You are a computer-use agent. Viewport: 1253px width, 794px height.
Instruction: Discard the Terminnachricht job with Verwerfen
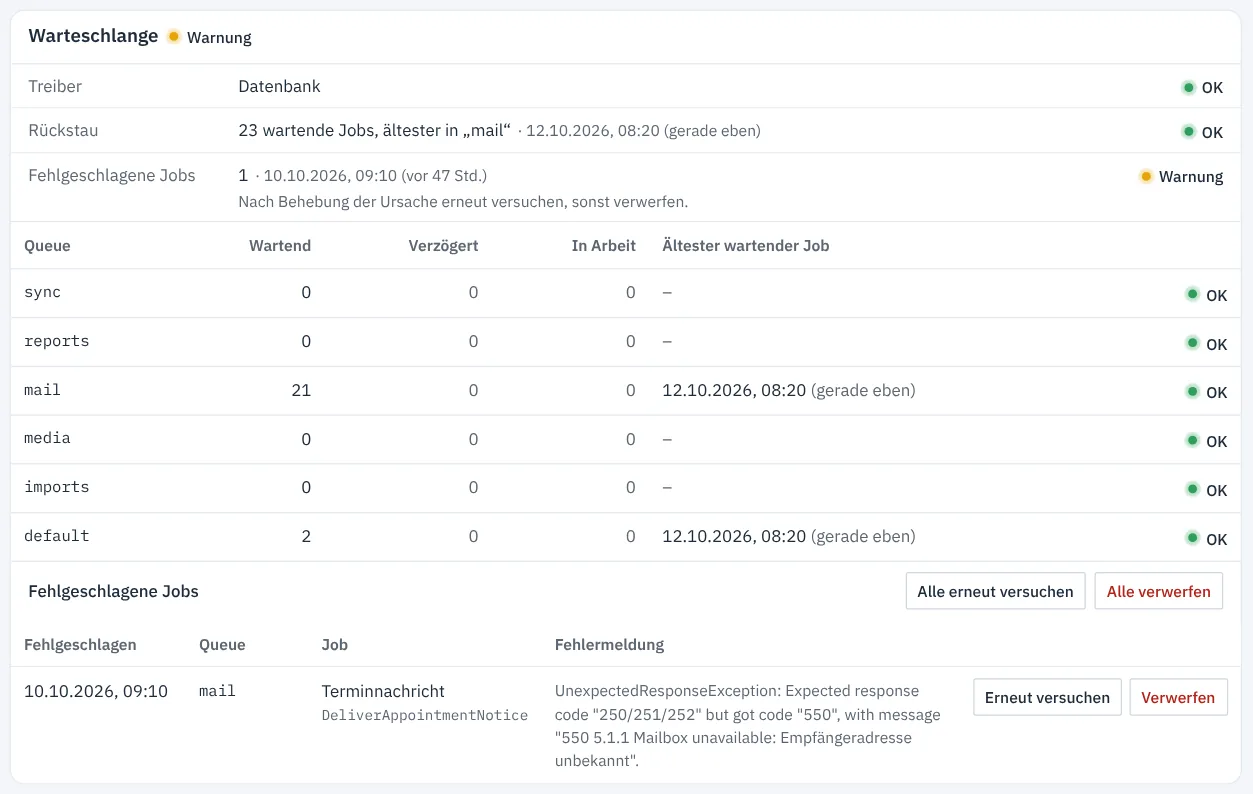(x=1178, y=697)
